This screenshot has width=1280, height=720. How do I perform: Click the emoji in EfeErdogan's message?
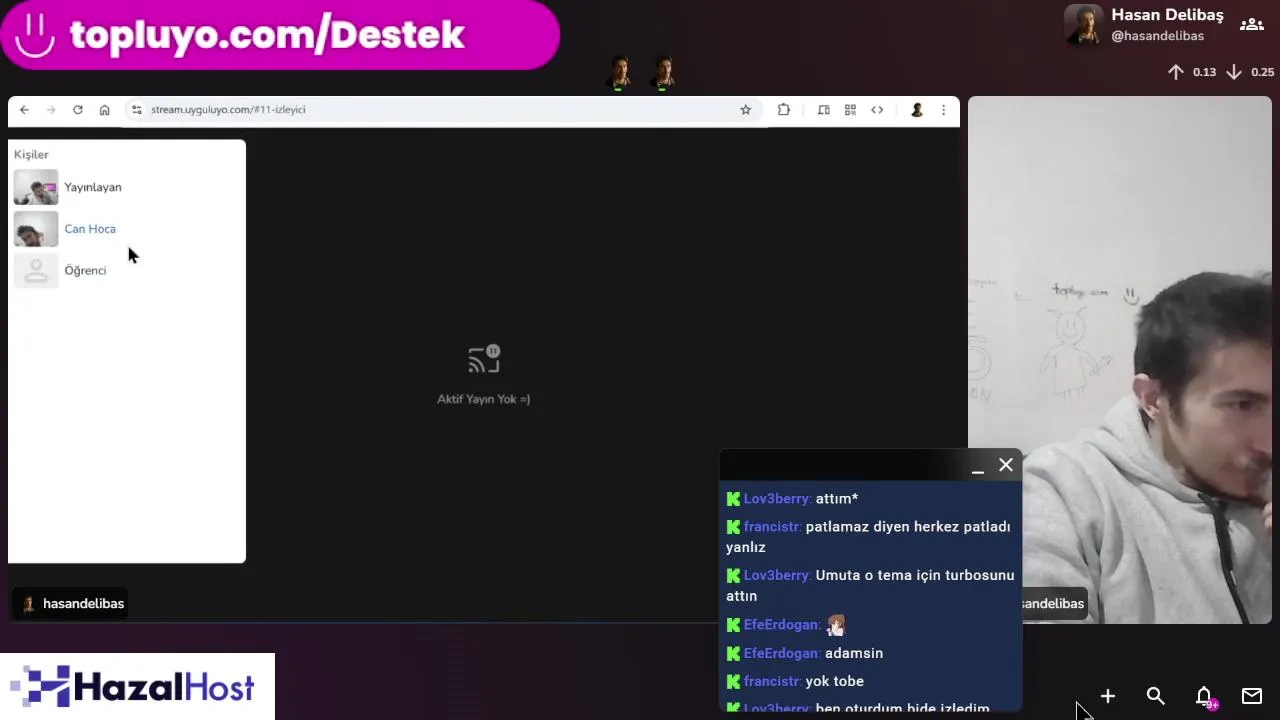(x=836, y=625)
